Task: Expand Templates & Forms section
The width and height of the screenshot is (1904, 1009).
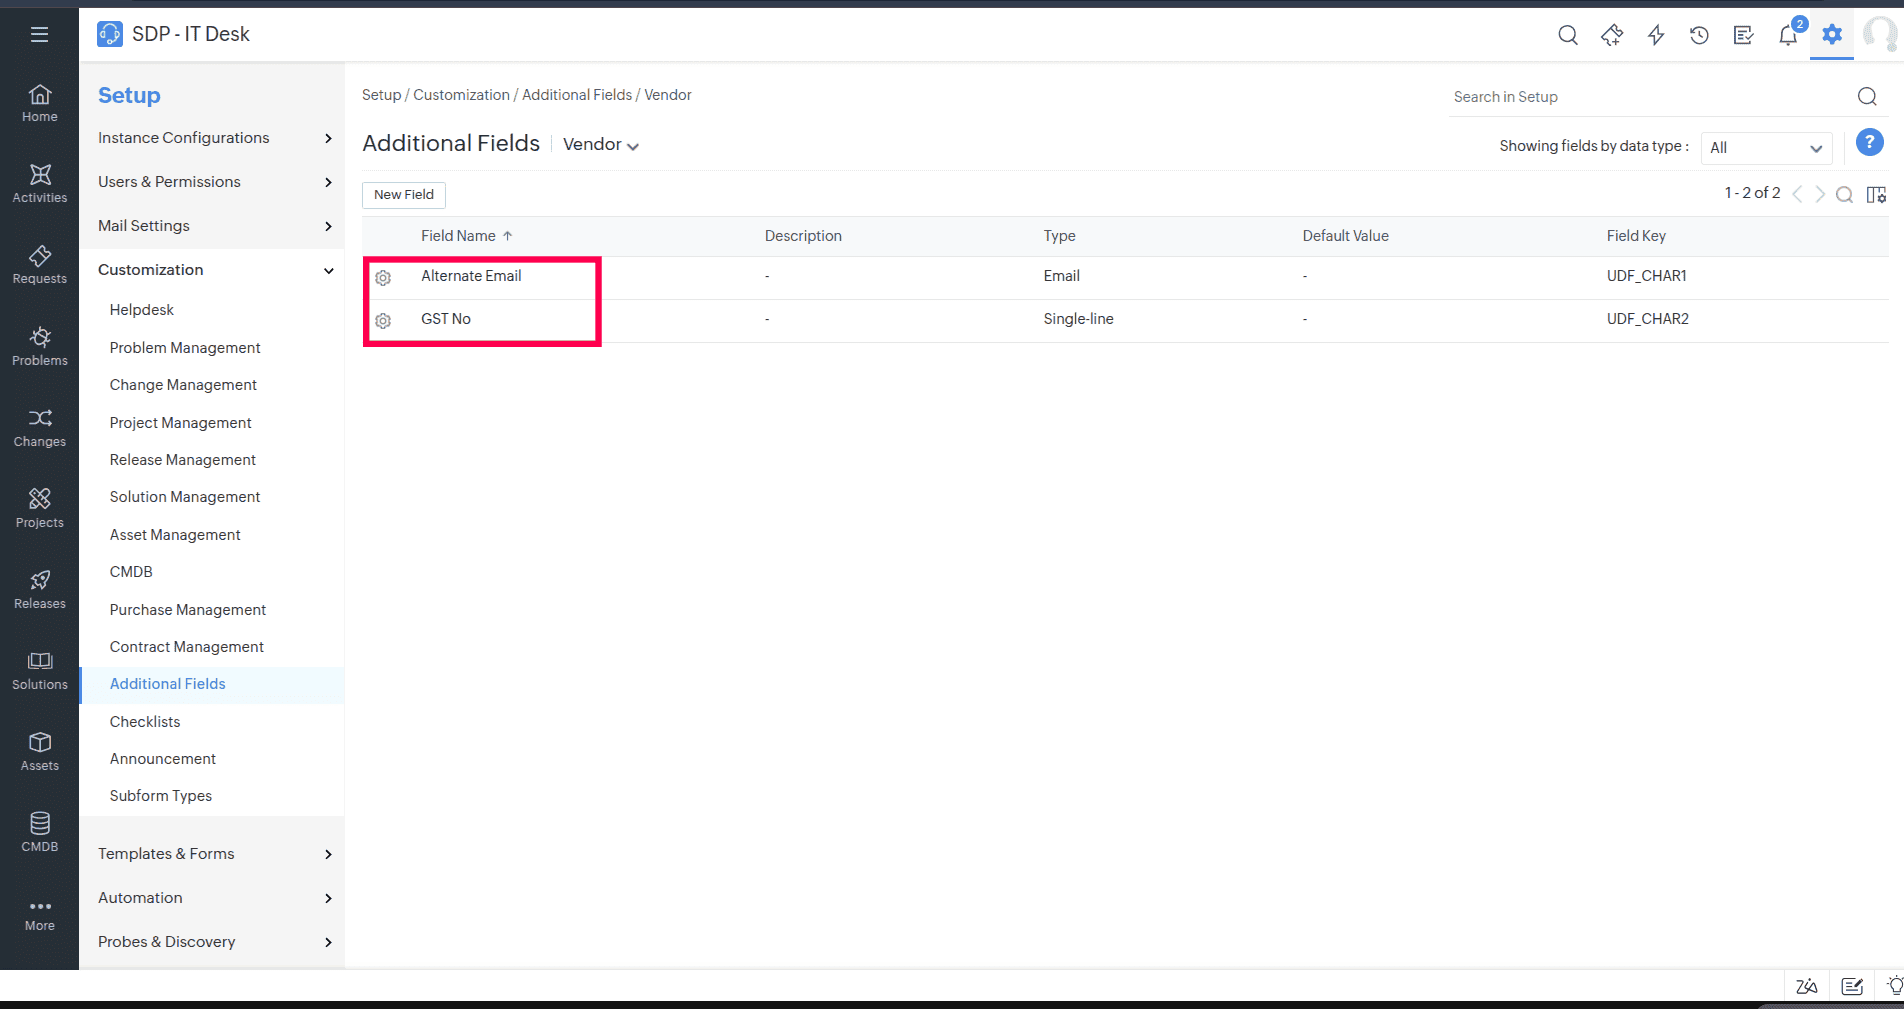Action: tap(215, 854)
